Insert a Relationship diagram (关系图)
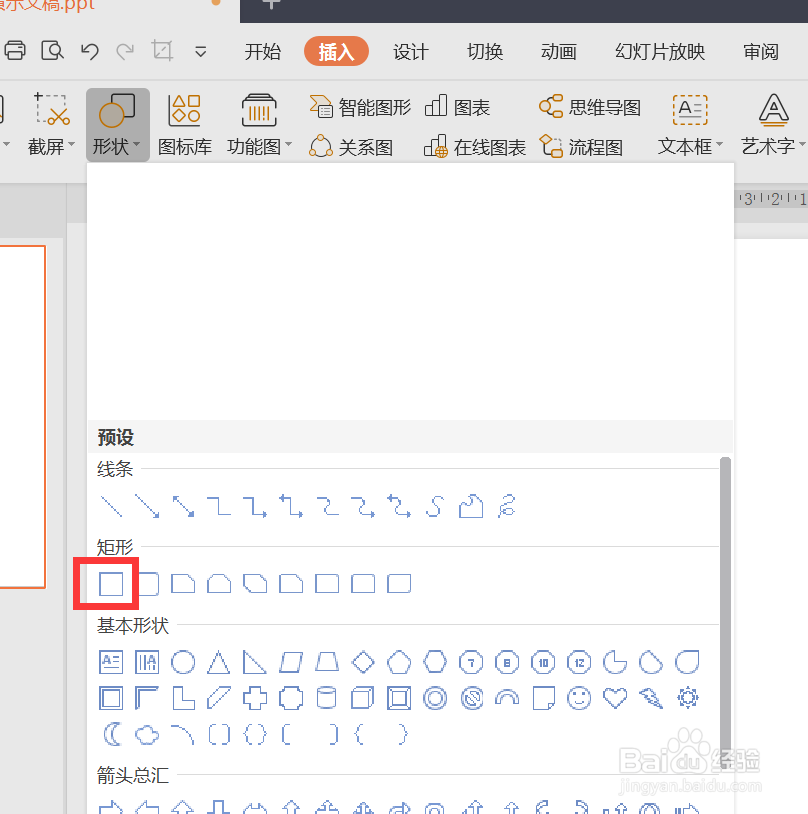The width and height of the screenshot is (808, 814). coord(351,147)
